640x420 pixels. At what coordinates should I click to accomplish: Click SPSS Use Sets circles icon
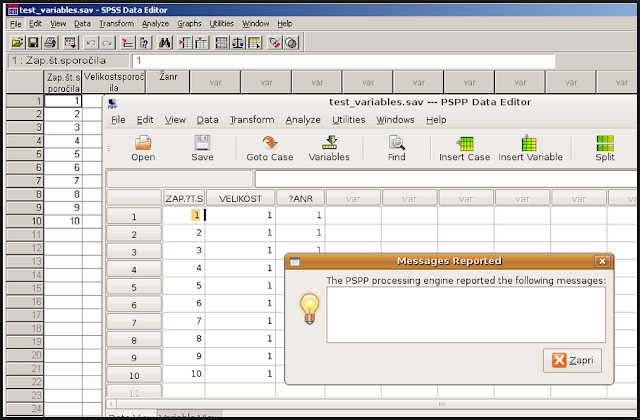coord(291,42)
